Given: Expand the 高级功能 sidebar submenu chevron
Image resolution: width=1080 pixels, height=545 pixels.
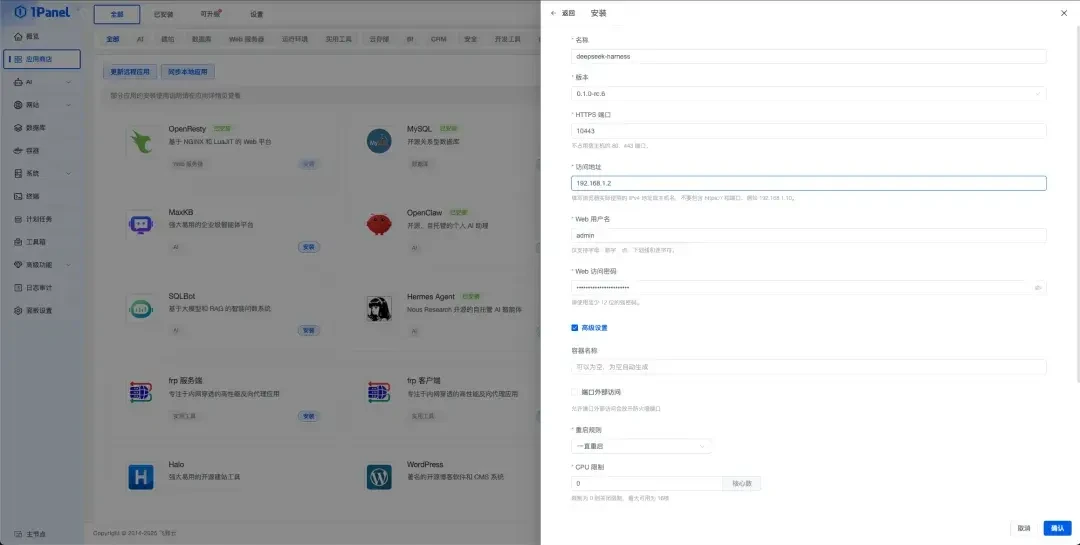Looking at the screenshot, I should 68,265.
